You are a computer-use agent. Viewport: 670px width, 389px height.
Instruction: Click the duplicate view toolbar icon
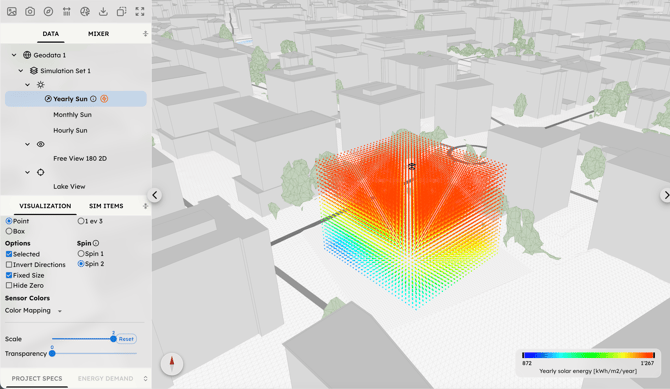pos(122,12)
